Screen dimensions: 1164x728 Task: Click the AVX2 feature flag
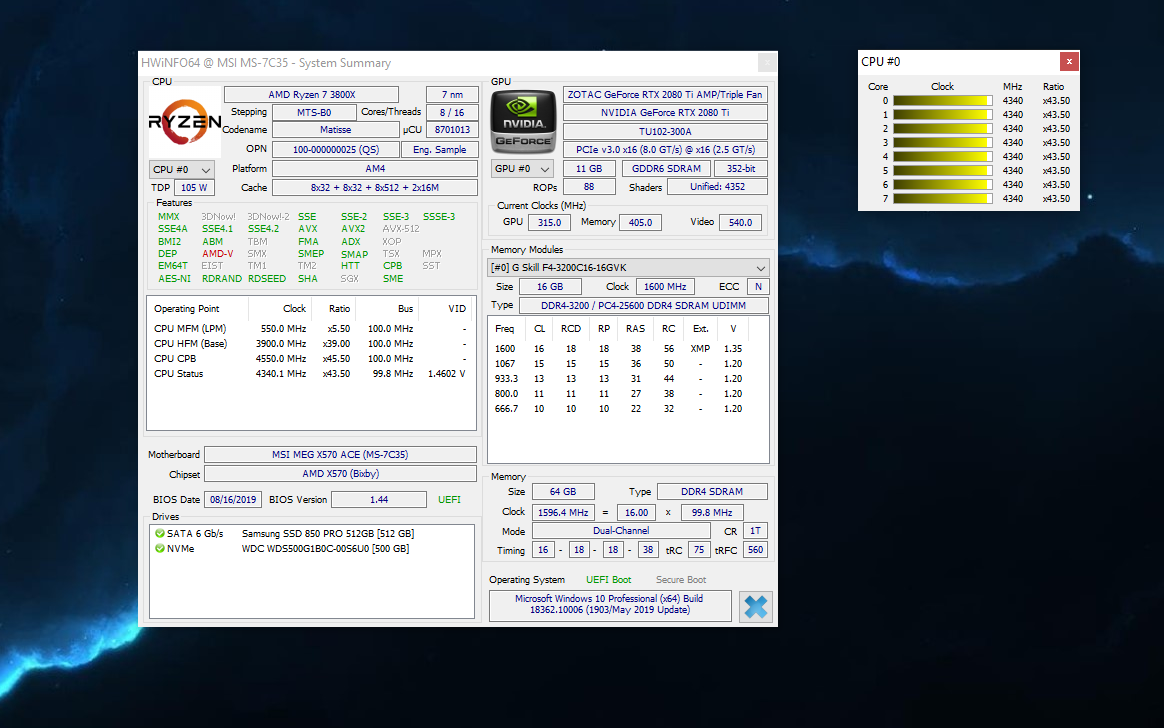pos(353,229)
